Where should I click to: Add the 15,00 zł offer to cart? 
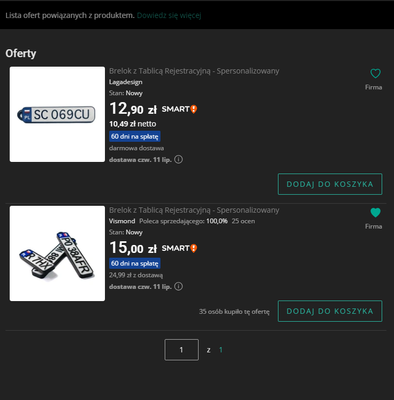coord(330,311)
